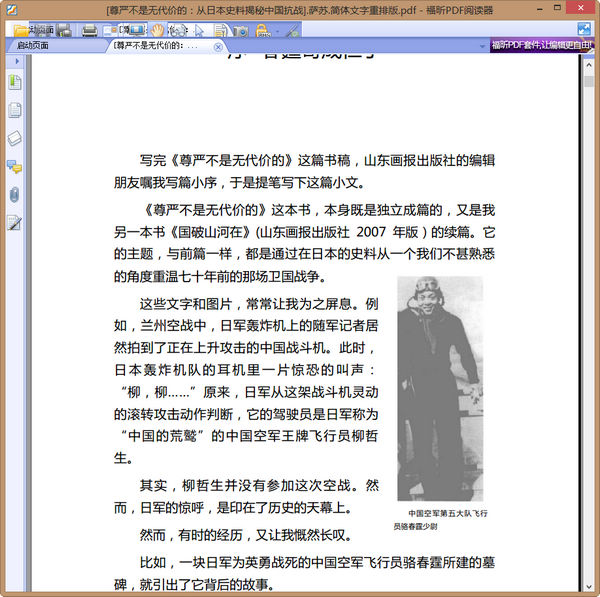
Task: Click the 福昕PDF套件 advertisement banner
Action: point(542,45)
